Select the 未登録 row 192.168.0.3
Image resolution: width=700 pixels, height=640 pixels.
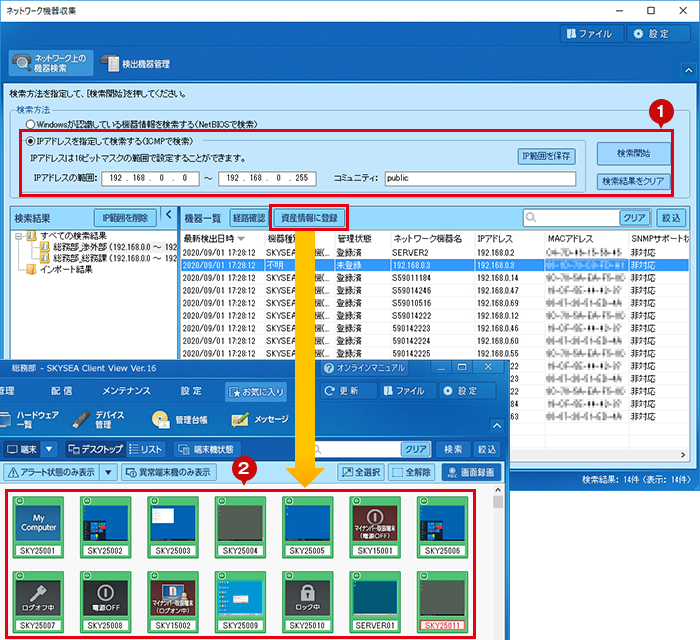(435, 265)
